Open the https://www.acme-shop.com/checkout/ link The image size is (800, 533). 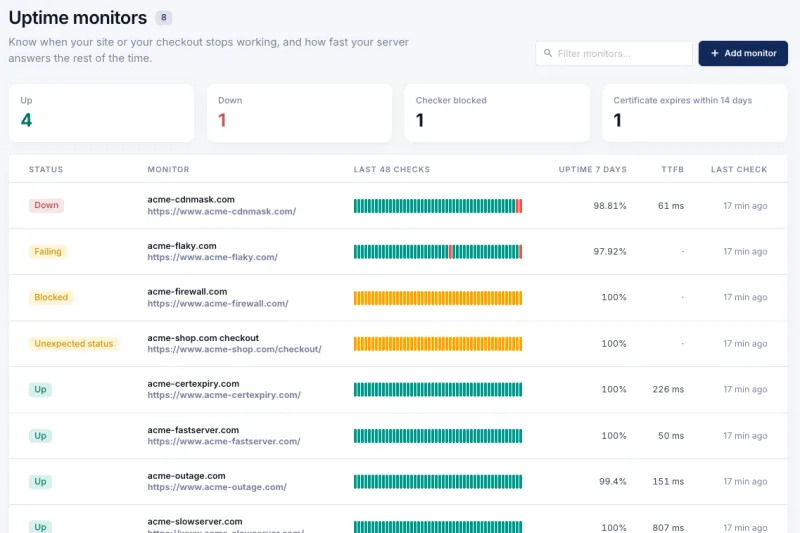pyautogui.click(x=234, y=349)
